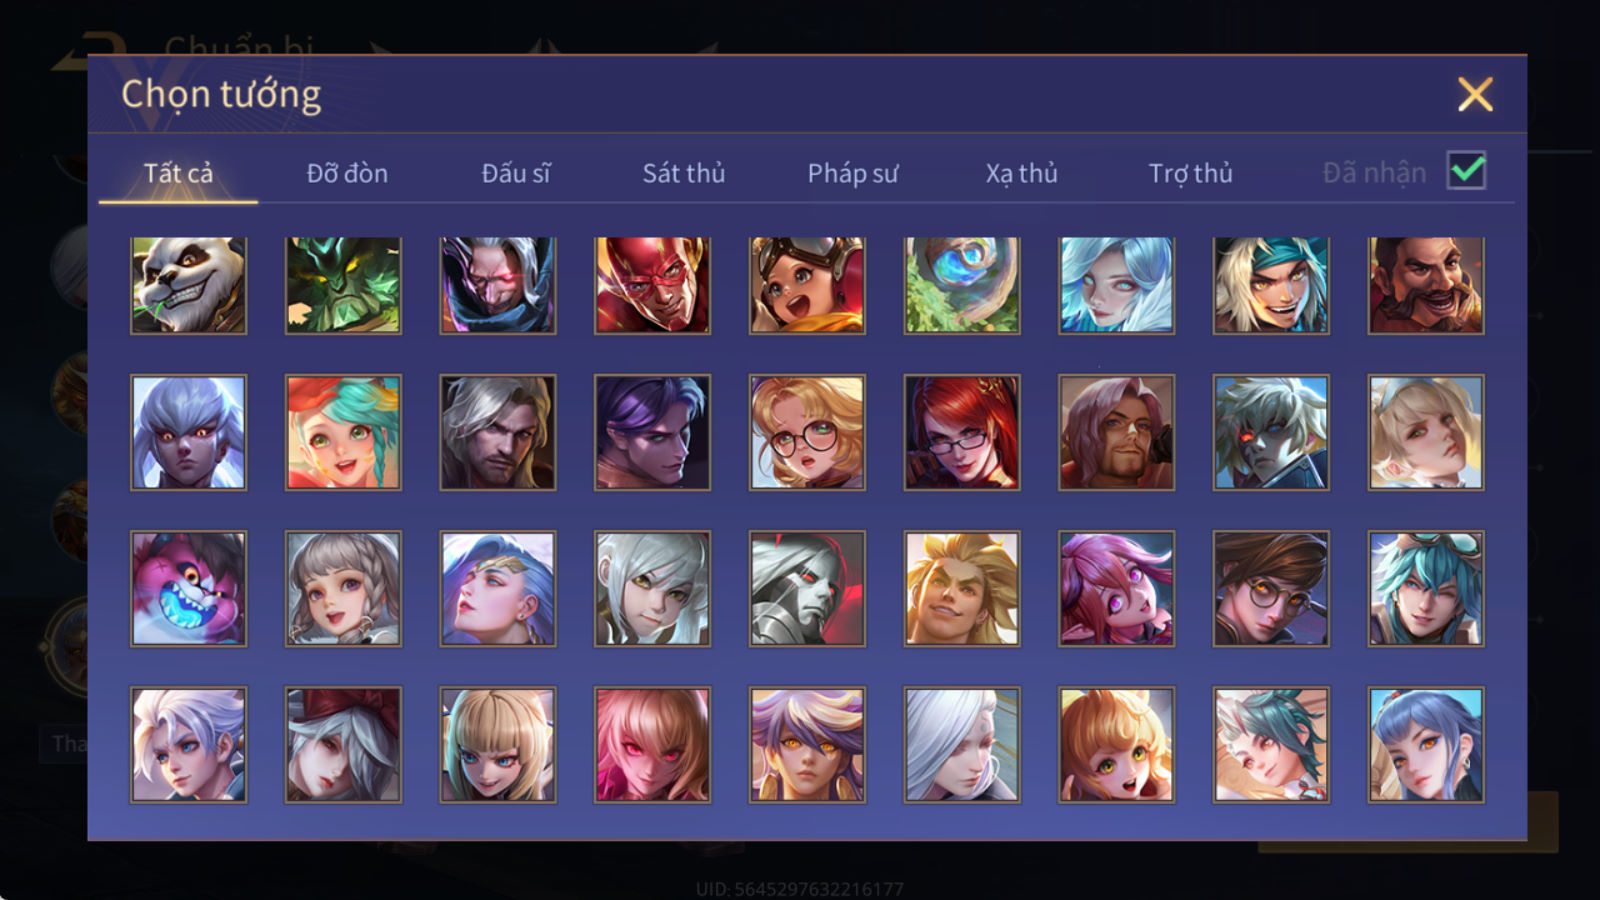Select the panda hero portrait
Screen dimensions: 1600x900
pyautogui.click(x=188, y=285)
